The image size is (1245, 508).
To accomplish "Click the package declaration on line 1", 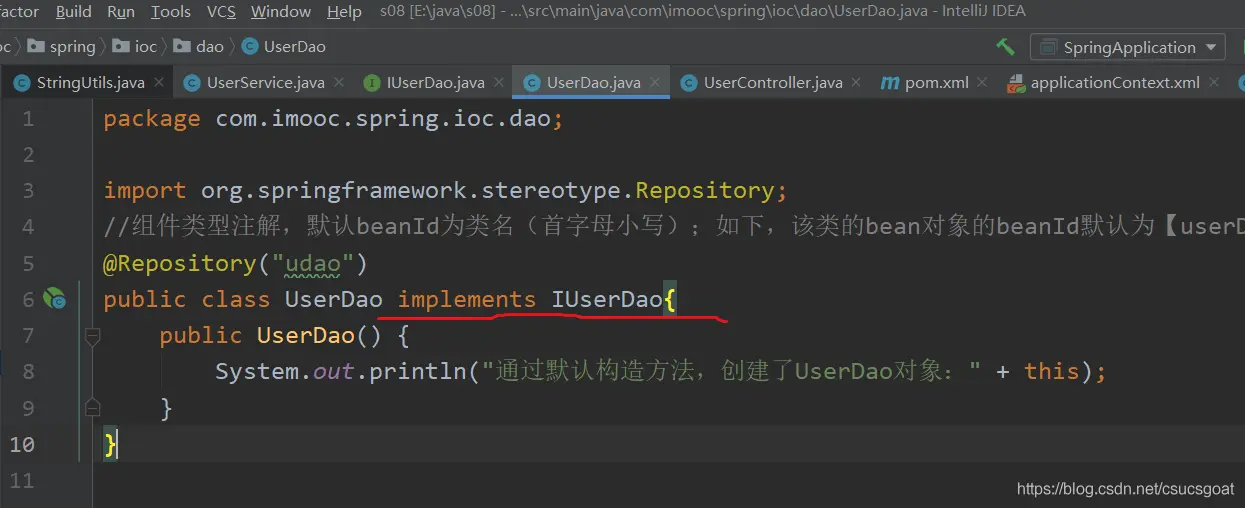I will pyautogui.click(x=334, y=119).
